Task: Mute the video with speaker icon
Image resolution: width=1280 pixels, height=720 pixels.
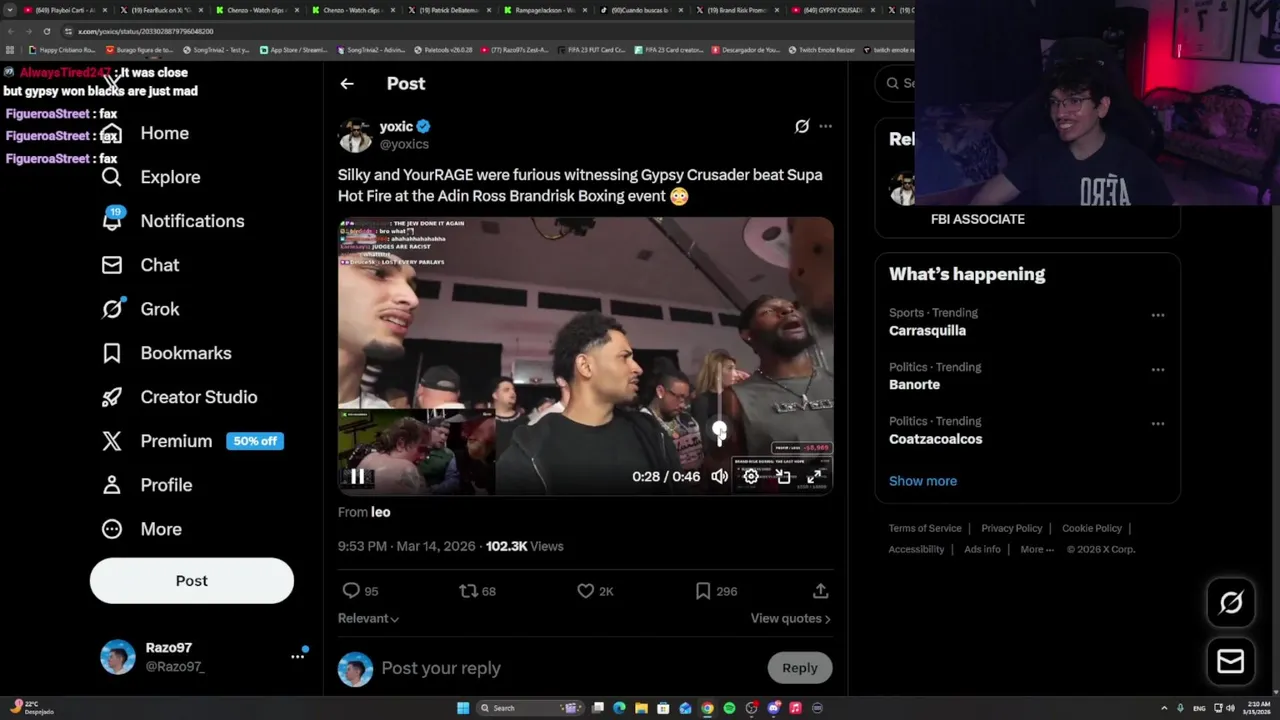Action: (x=719, y=477)
